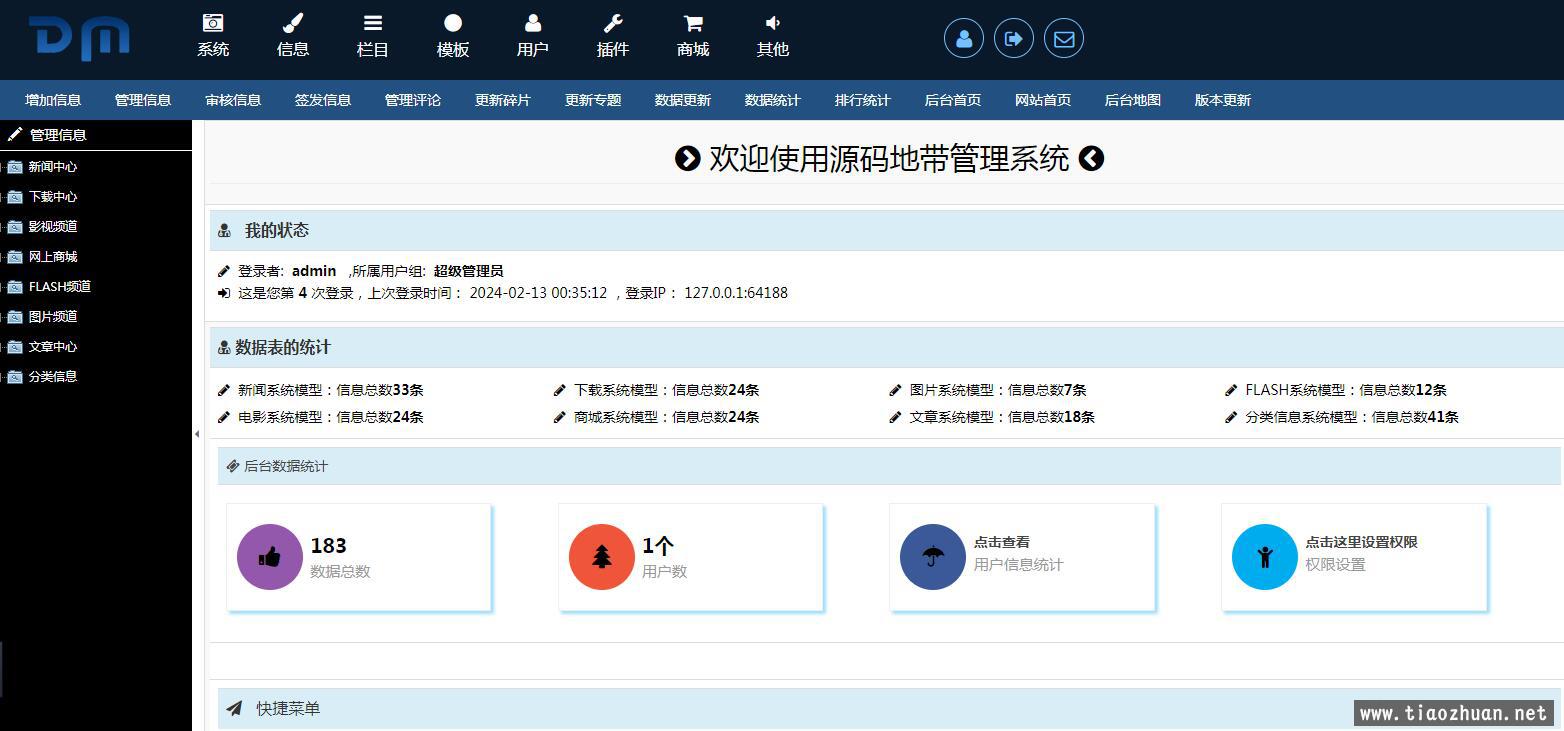Viewport: 1564px width, 731px height.
Task: Select 审核信息 submenu item
Action: [233, 100]
